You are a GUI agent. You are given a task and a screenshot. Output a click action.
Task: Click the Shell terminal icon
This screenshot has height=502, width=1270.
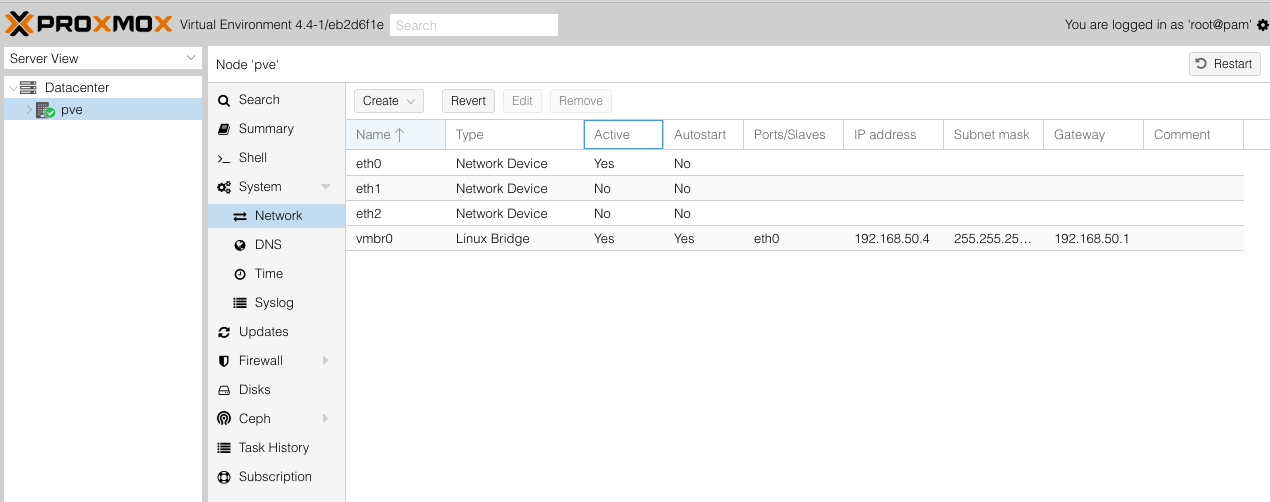[x=224, y=158]
